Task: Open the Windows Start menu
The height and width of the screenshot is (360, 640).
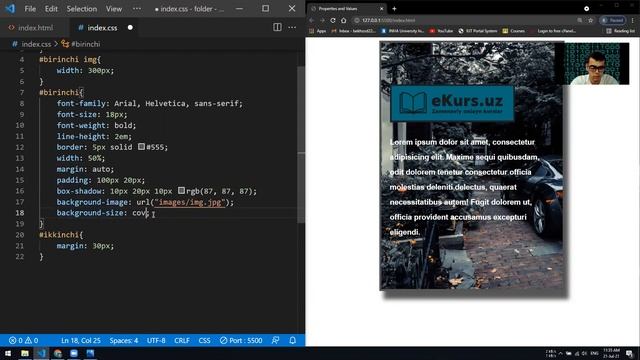Action: point(8,353)
